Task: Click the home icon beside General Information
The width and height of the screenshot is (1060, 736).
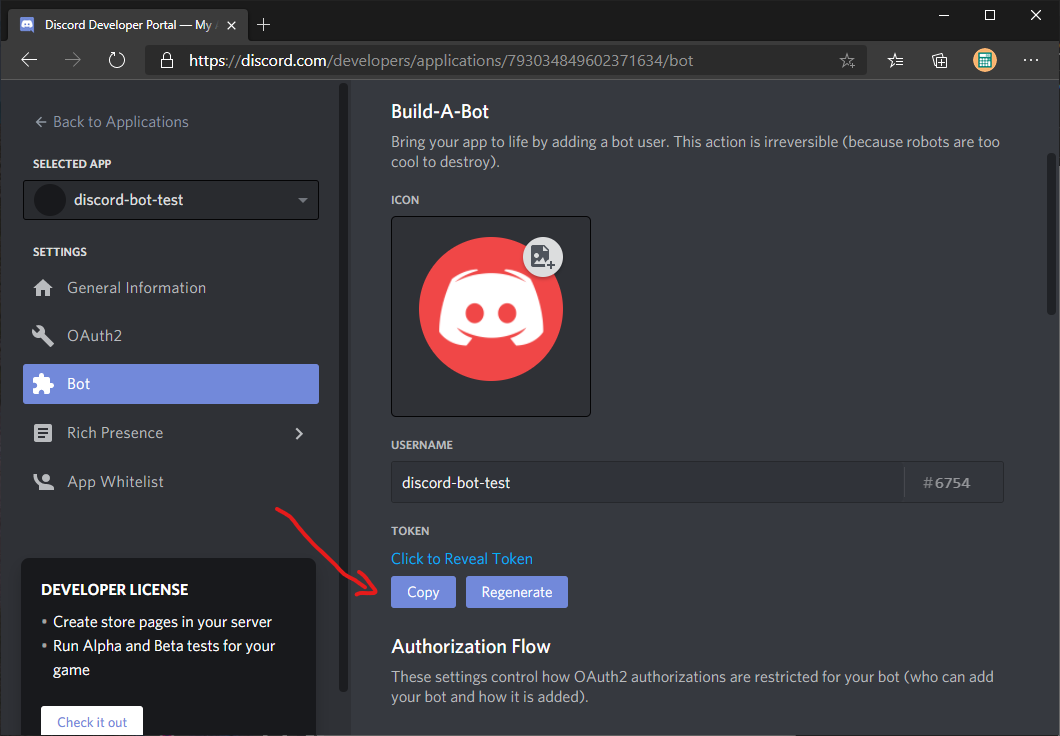Action: (43, 288)
